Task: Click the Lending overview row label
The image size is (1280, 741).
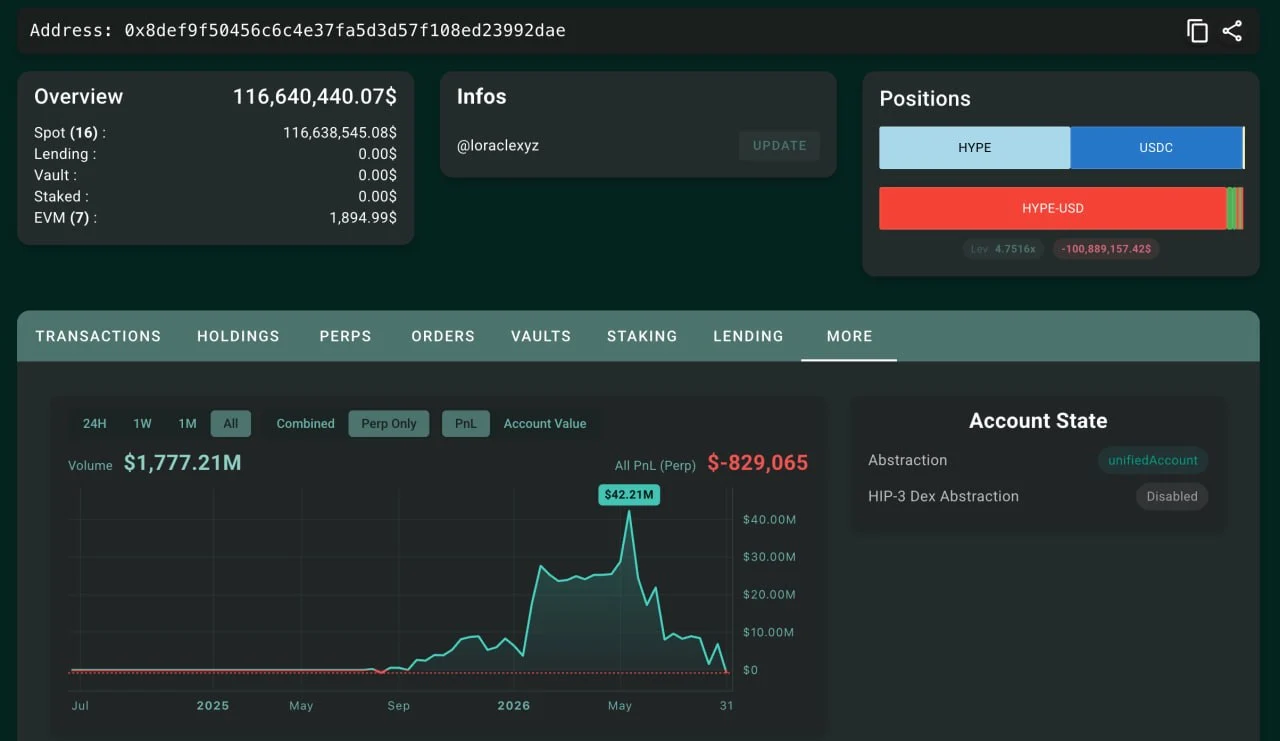Action: coord(65,154)
